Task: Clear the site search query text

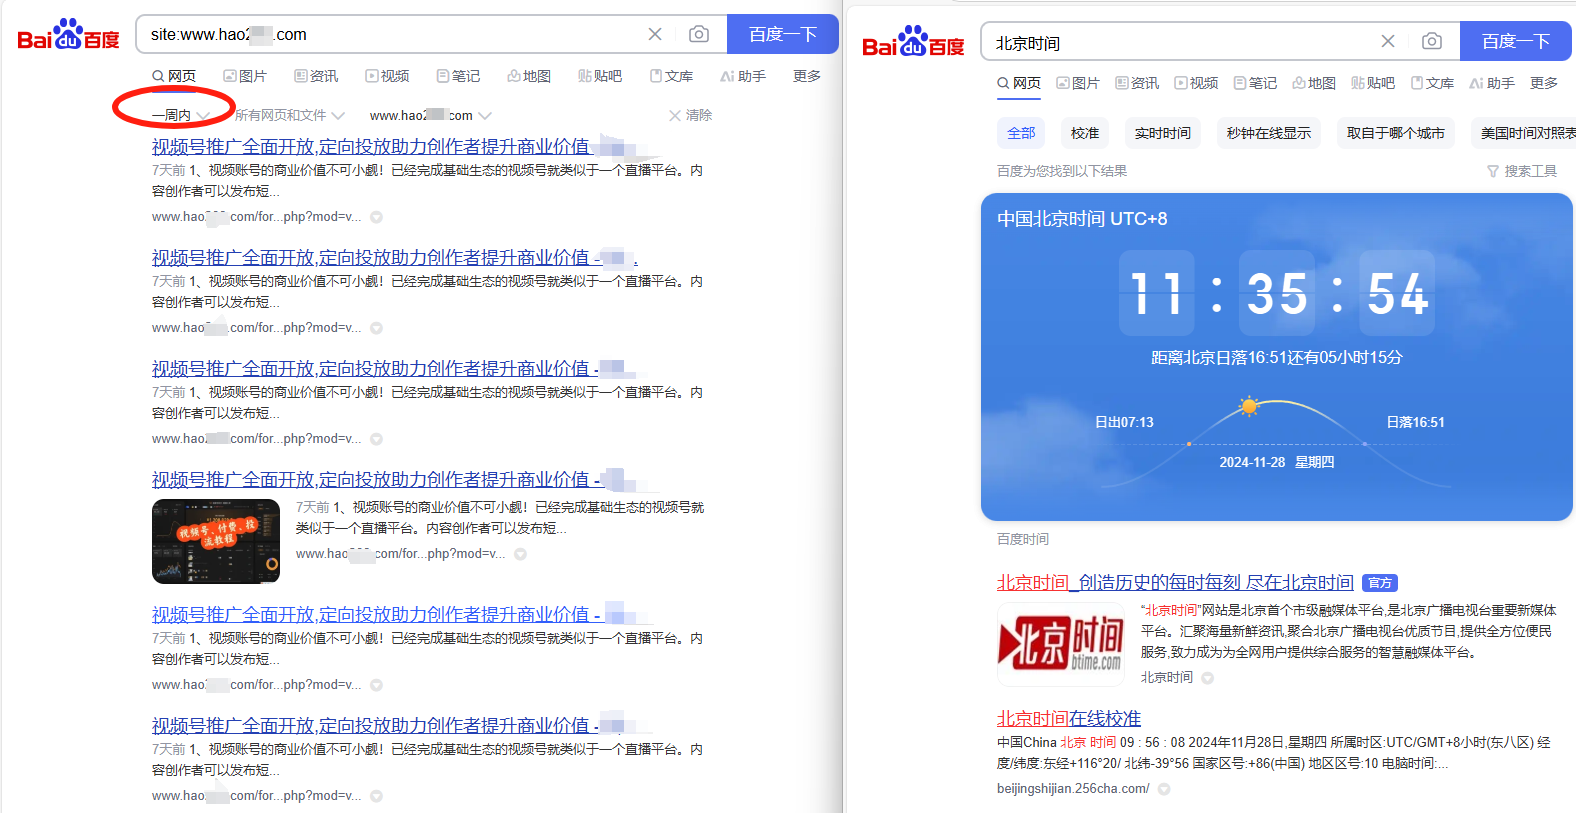Action: pyautogui.click(x=655, y=34)
